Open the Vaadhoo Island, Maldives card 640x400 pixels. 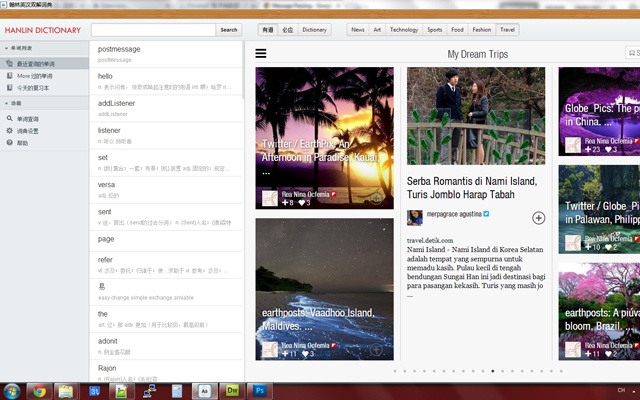[x=324, y=289]
